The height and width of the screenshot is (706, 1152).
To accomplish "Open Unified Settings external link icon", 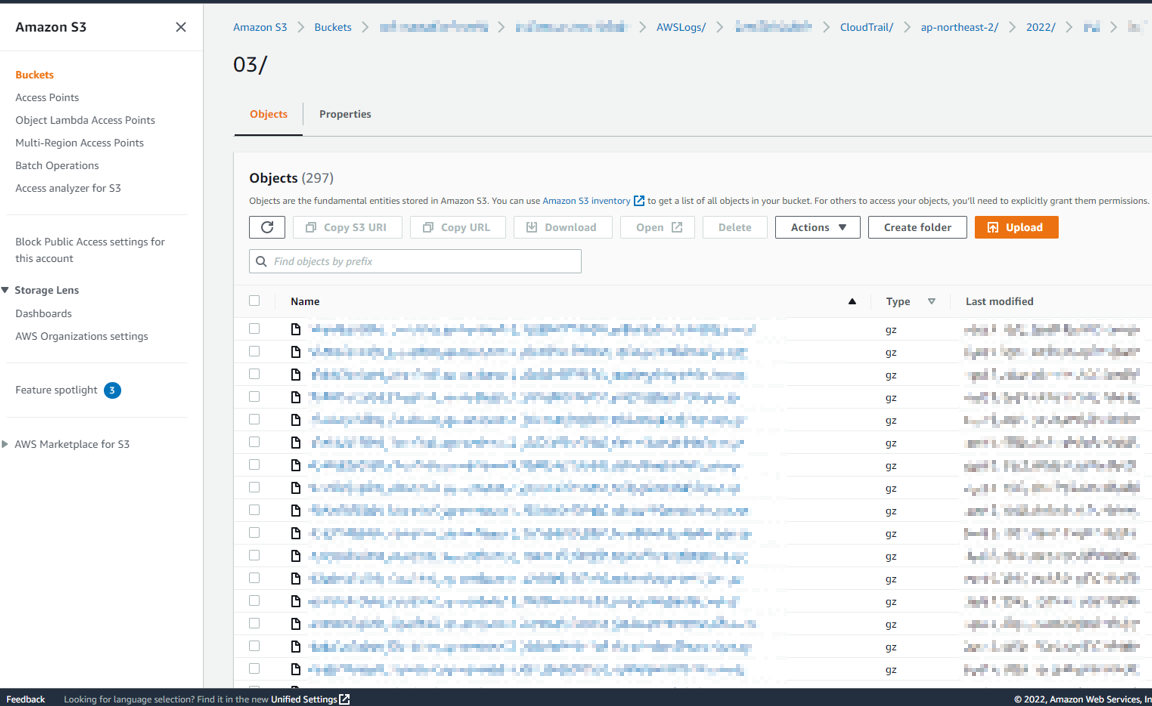I will click(345, 699).
